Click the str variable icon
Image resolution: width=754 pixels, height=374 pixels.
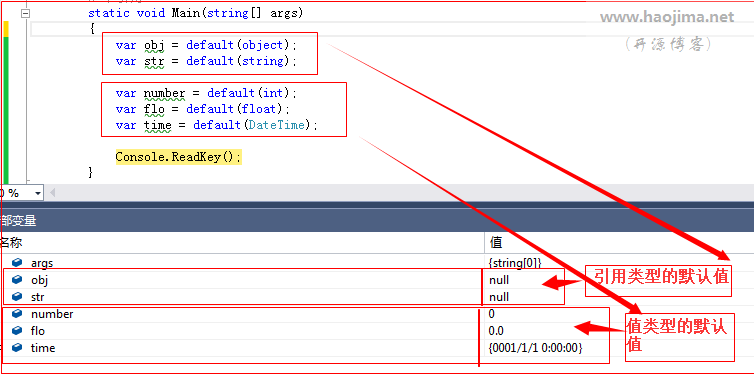[17, 296]
